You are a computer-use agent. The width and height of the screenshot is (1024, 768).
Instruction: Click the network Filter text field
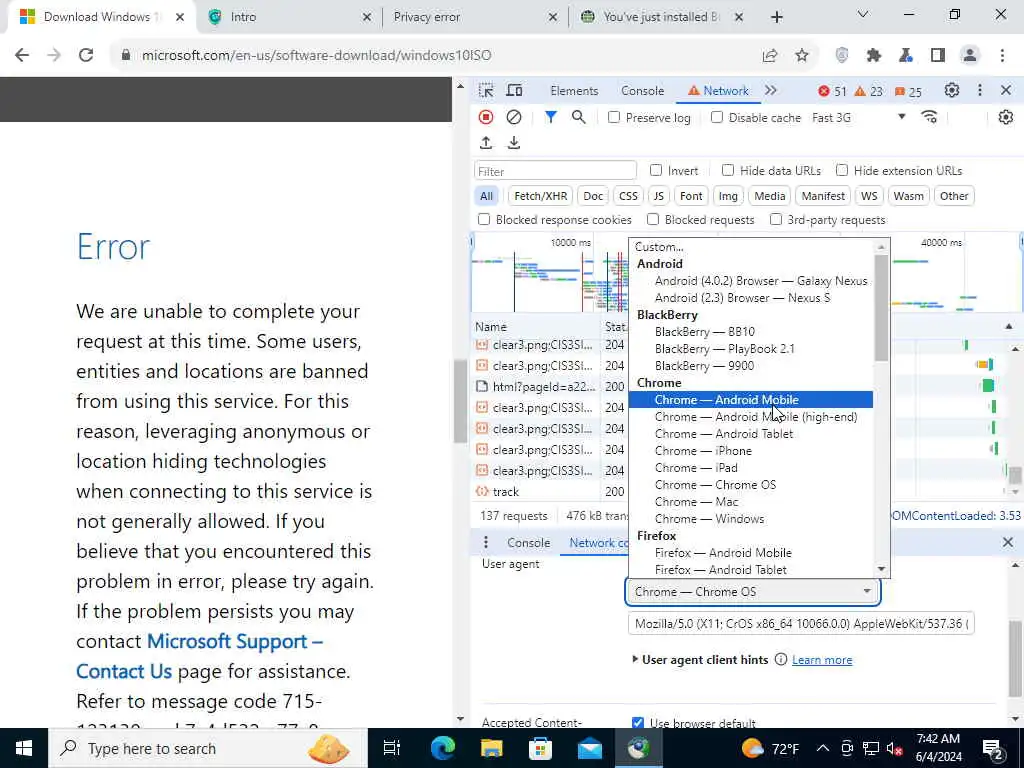pyautogui.click(x=555, y=171)
